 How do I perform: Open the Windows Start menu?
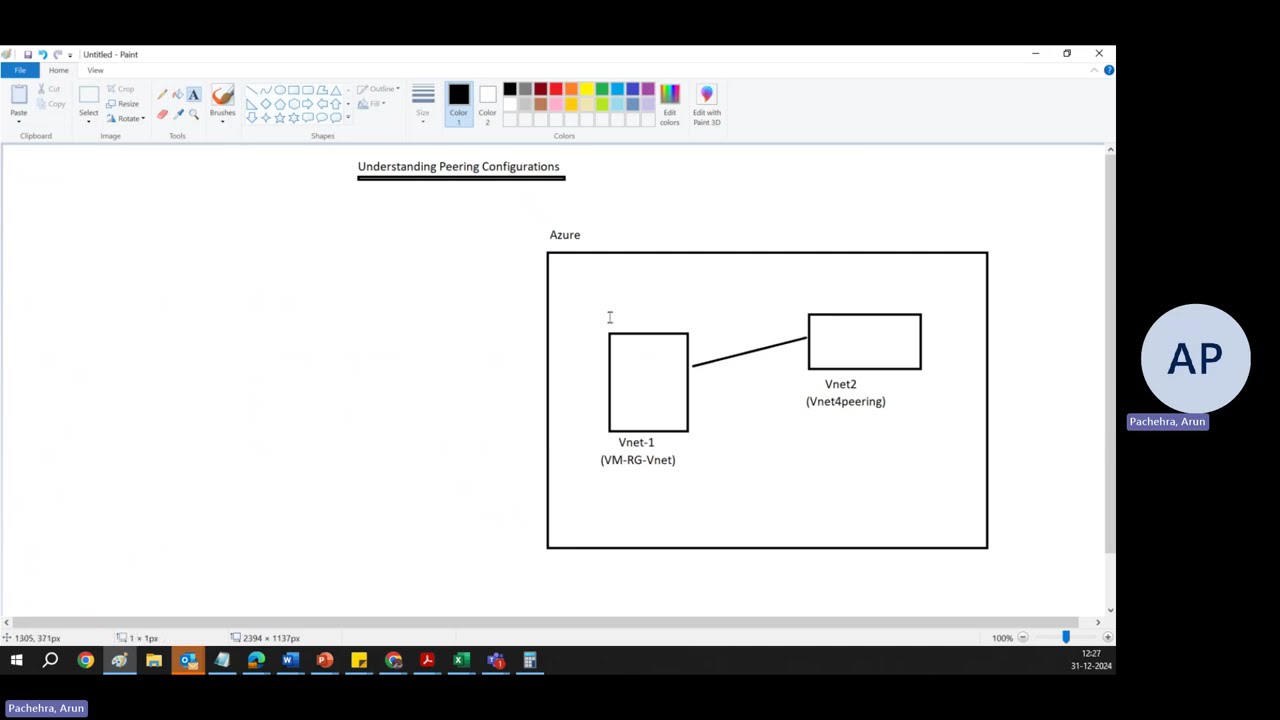16,660
